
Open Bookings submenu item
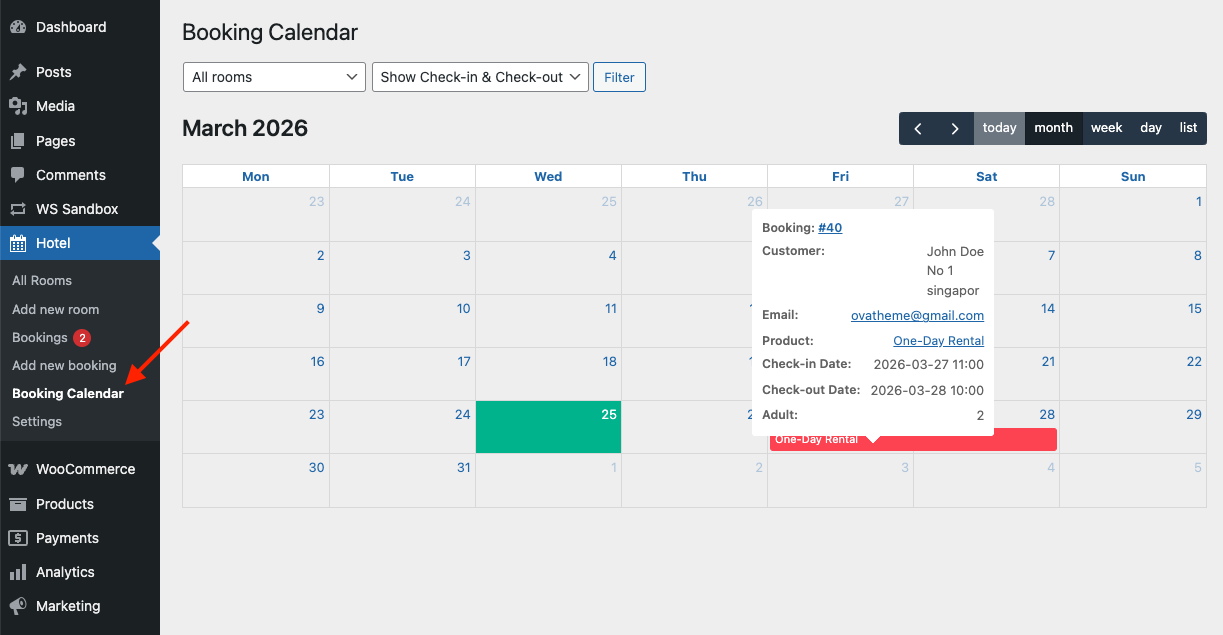[40, 337]
